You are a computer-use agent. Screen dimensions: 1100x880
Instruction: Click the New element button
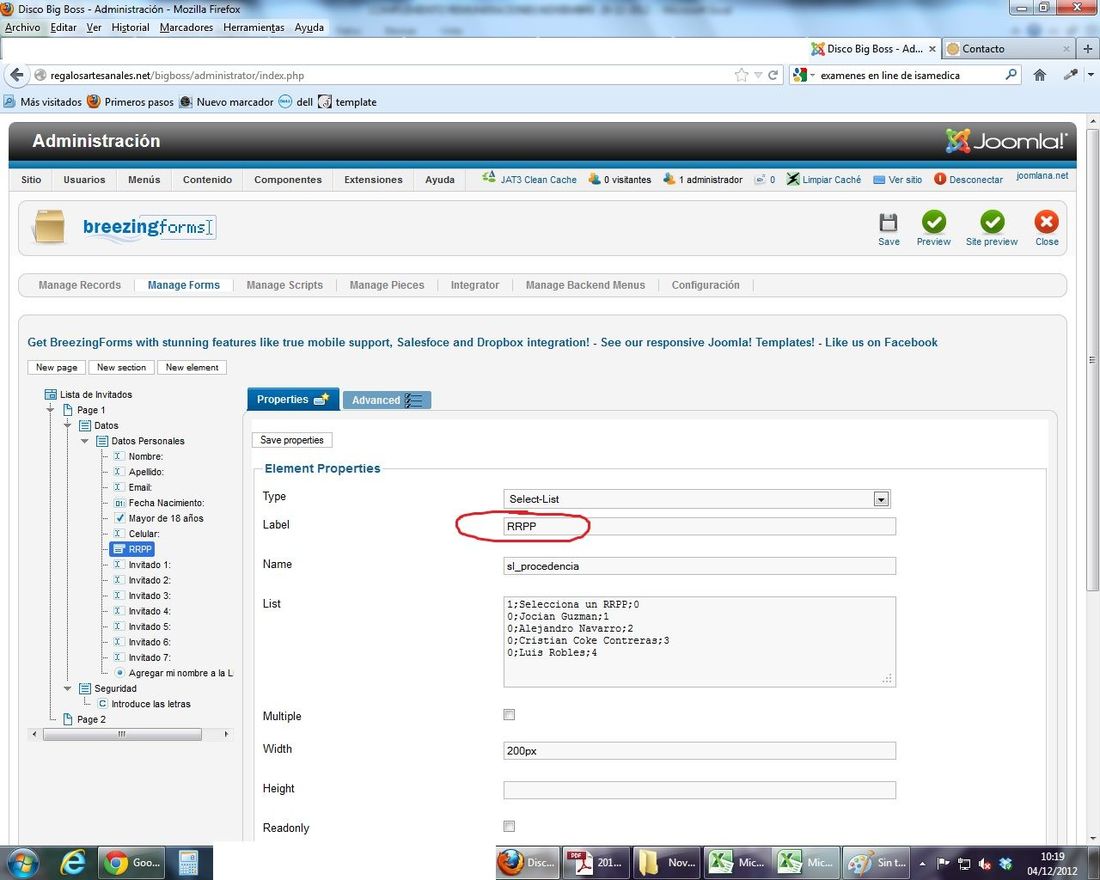(192, 367)
